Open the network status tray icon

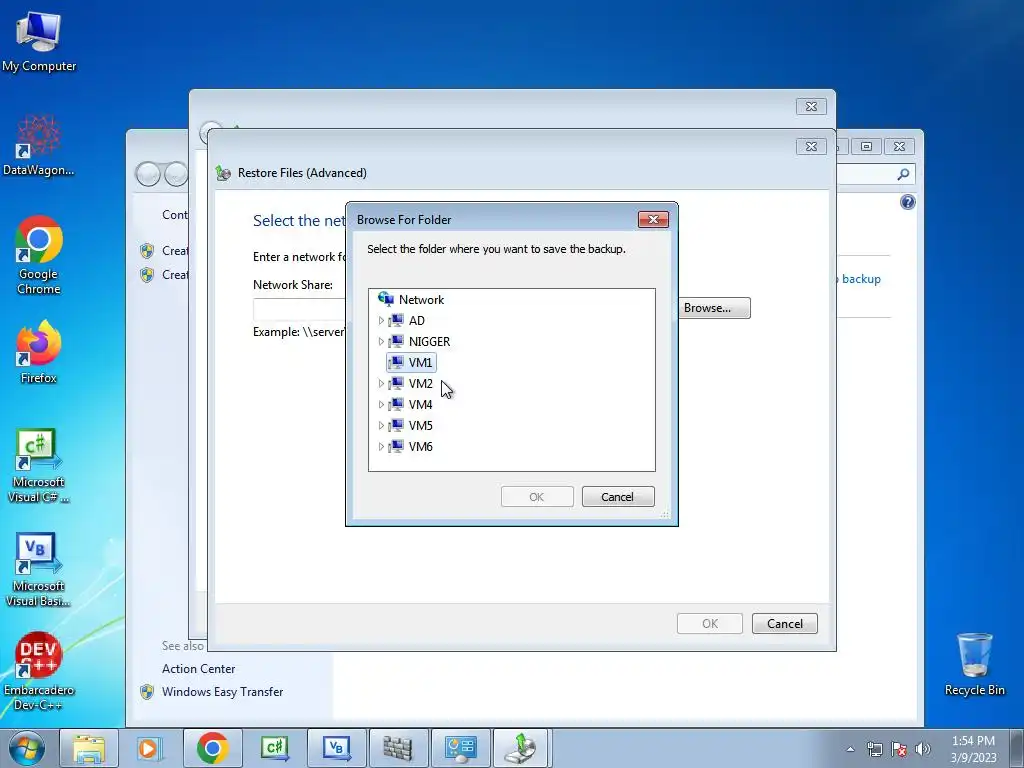point(874,749)
